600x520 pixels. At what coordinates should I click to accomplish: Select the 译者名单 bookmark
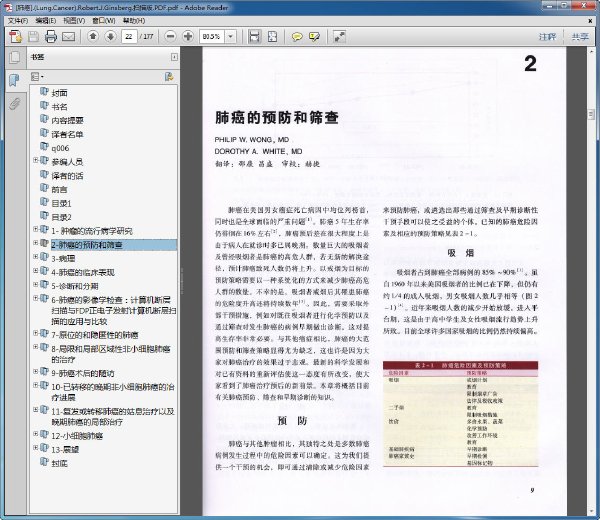67,134
